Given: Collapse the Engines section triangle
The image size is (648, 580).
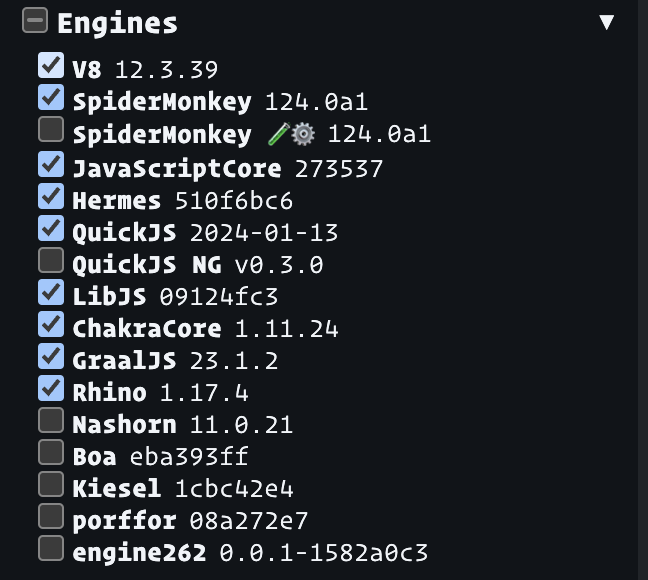Looking at the screenshot, I should (606, 22).
